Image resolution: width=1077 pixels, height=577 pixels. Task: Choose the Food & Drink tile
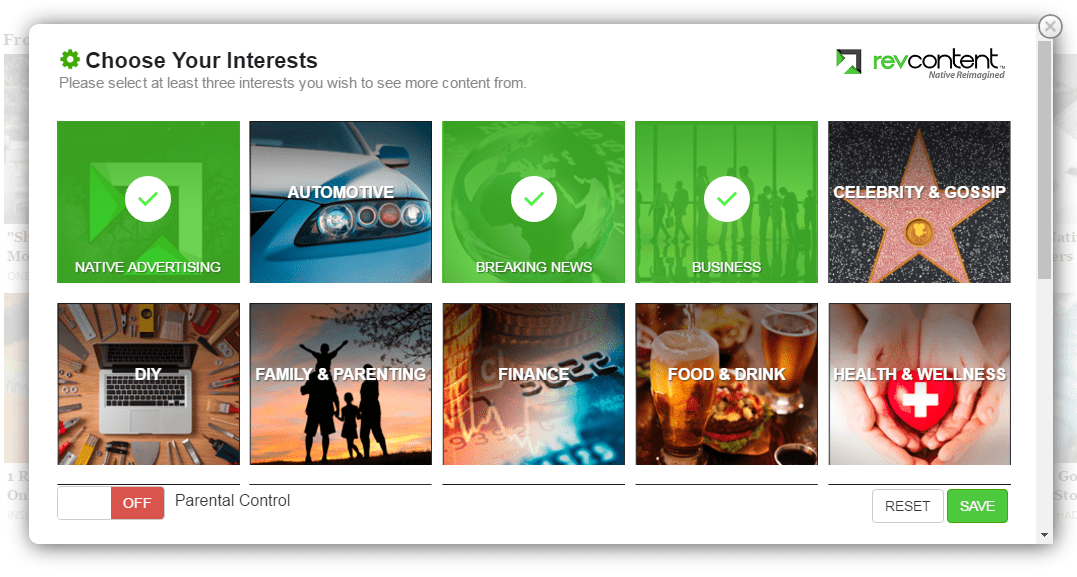727,384
